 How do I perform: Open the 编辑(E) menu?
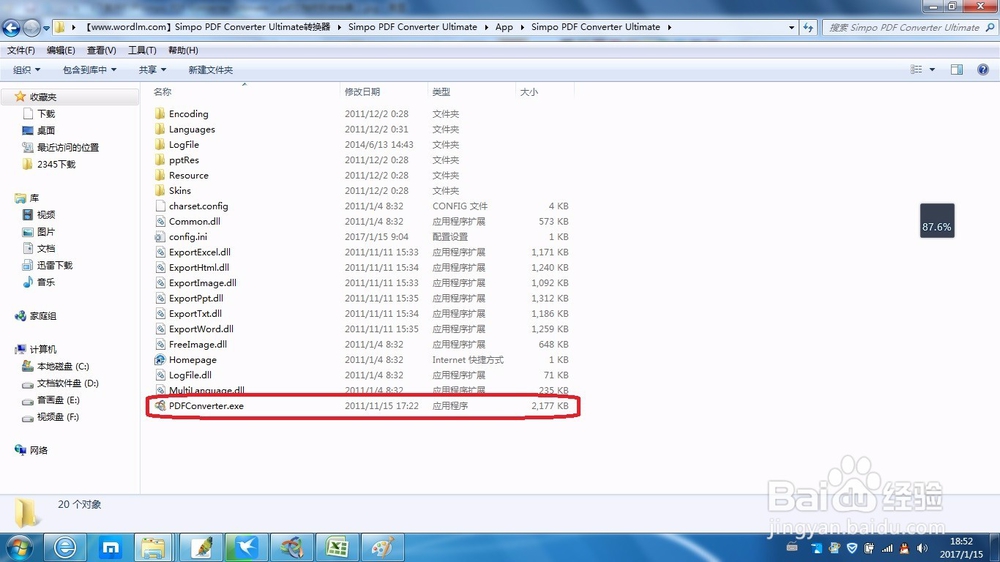pyautogui.click(x=61, y=50)
